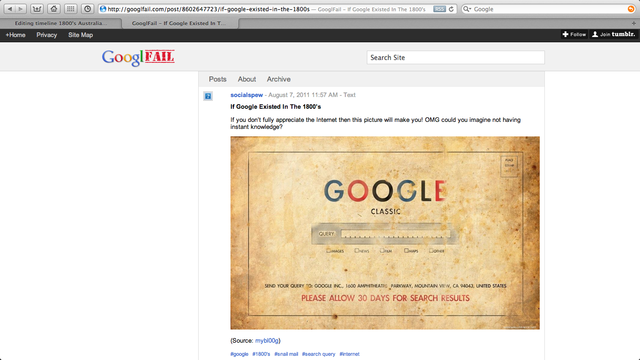Click the Join tumblr button
The width and height of the screenshot is (640, 360).
(x=613, y=35)
